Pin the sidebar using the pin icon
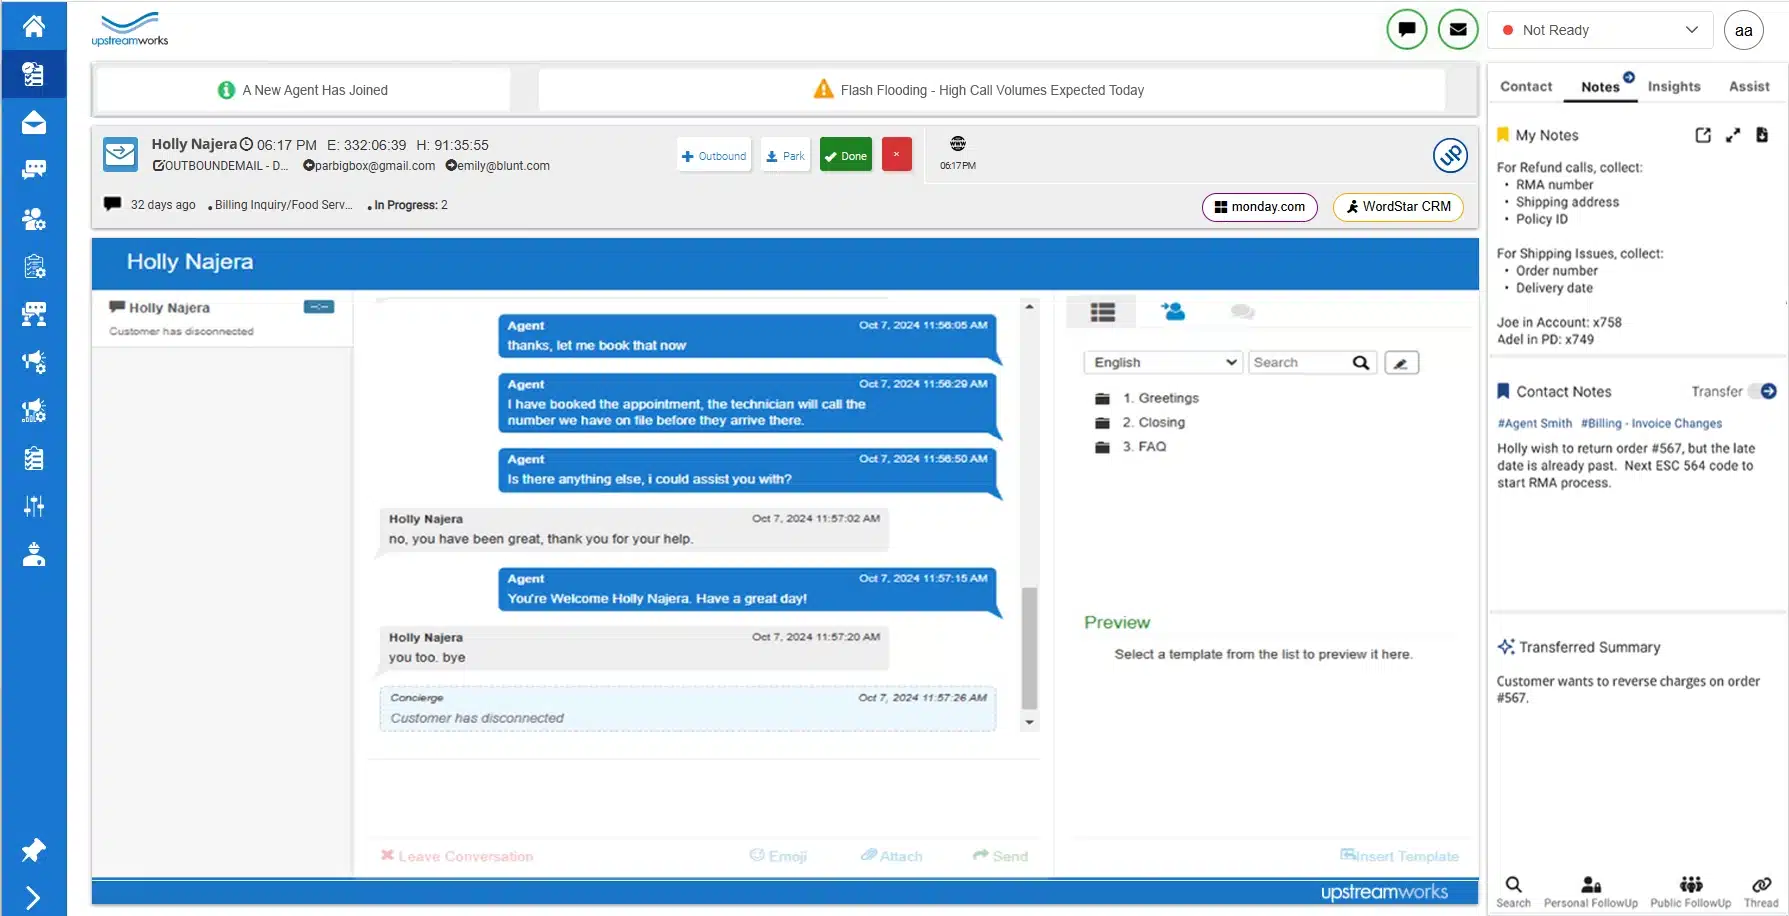Viewport: 1789px width, 916px height. point(33,849)
